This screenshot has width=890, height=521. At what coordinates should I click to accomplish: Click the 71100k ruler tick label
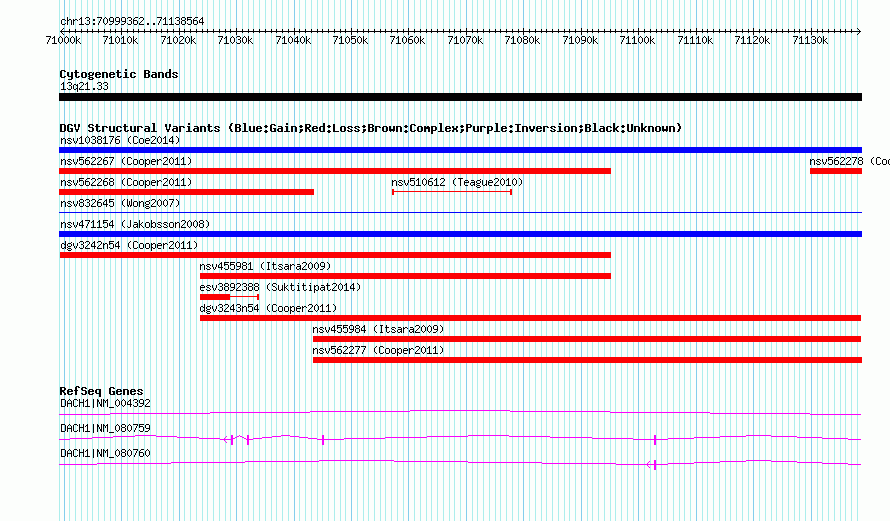637,40
